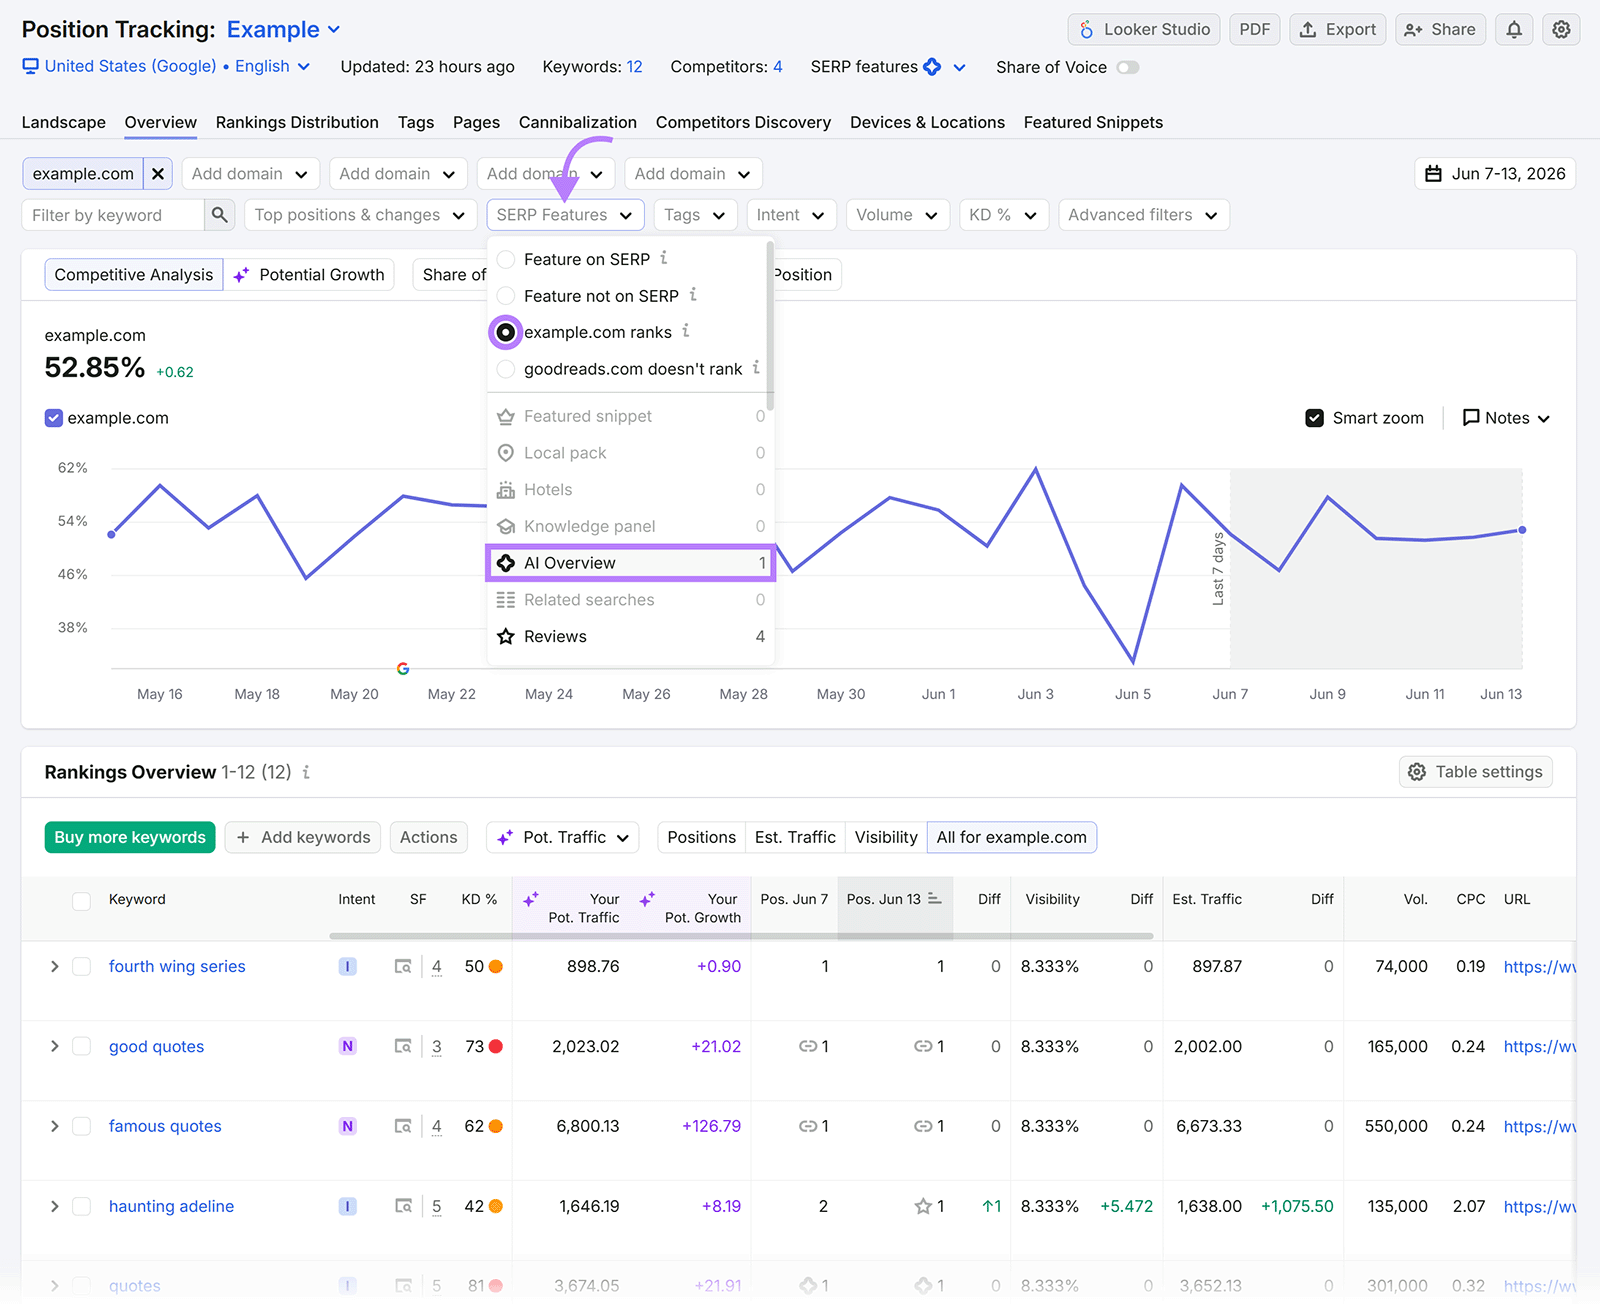Click Google update marker on chart

coord(403,669)
